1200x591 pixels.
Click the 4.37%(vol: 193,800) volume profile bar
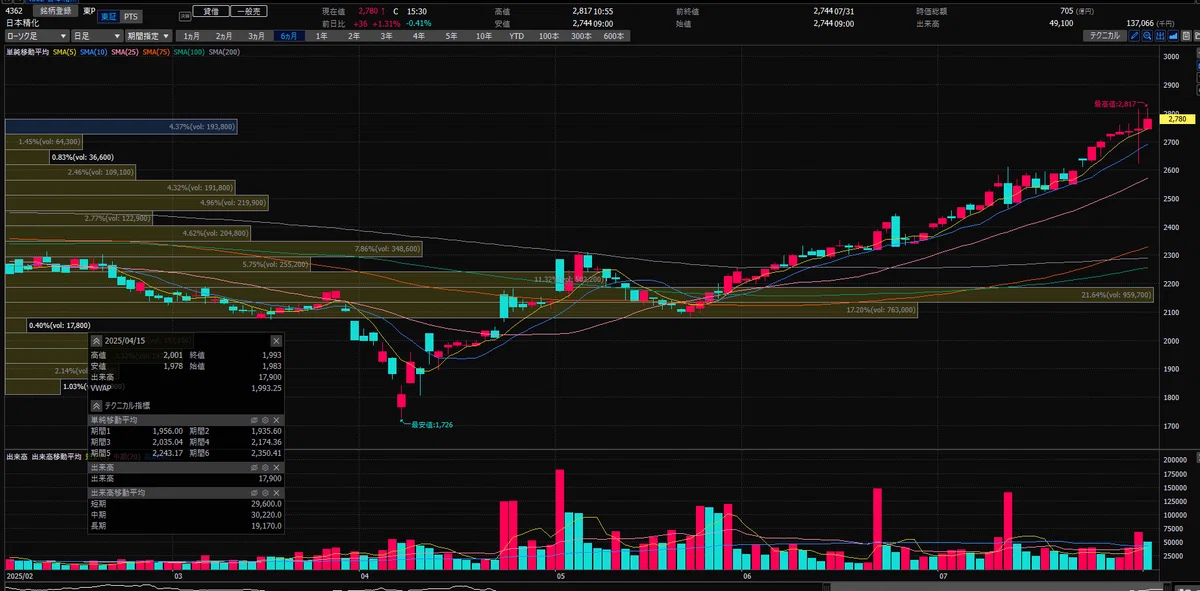pos(121,127)
